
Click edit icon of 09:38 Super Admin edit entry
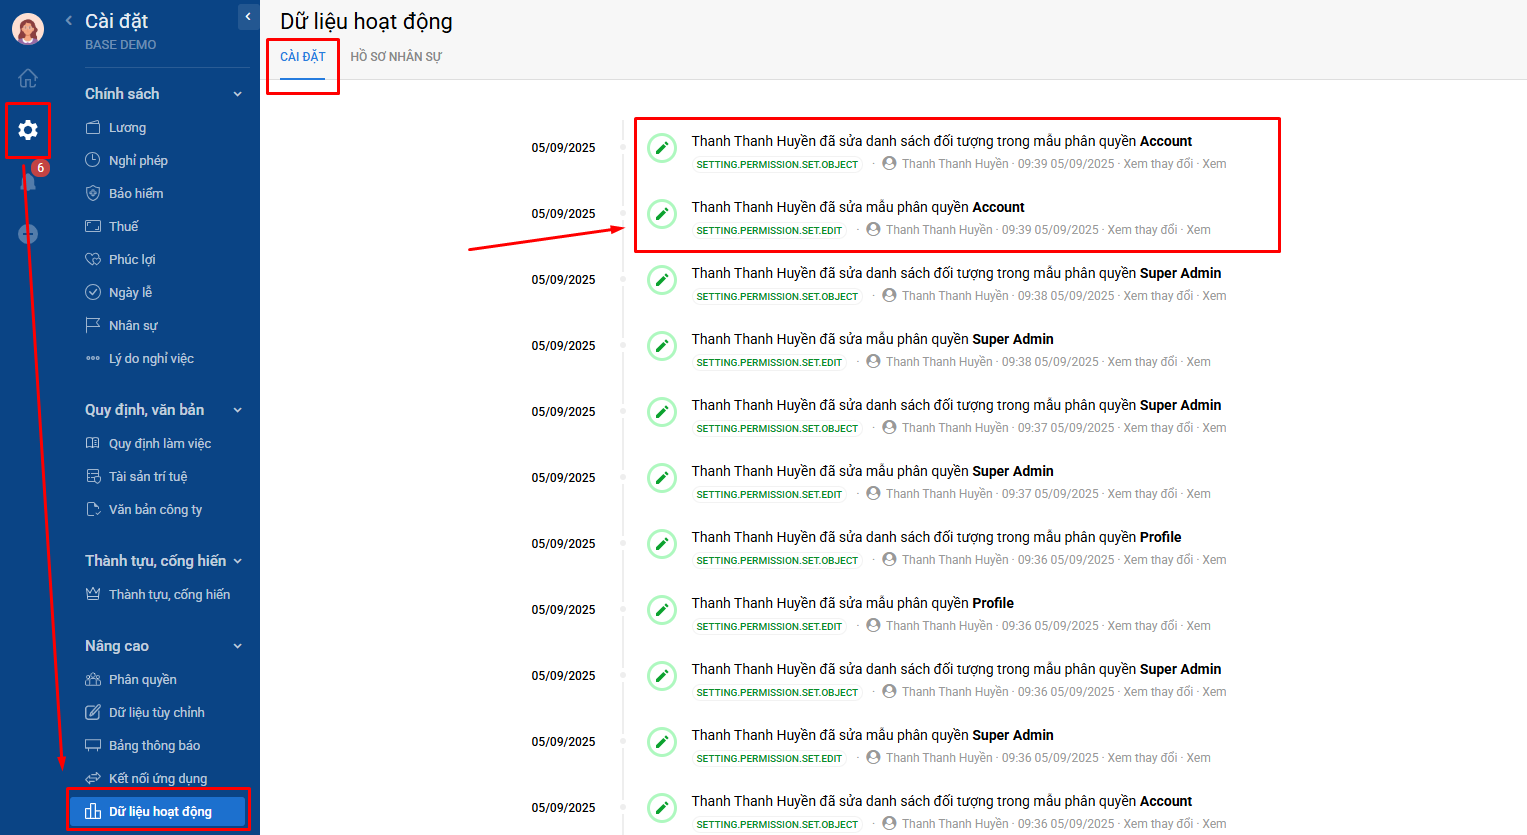click(662, 346)
